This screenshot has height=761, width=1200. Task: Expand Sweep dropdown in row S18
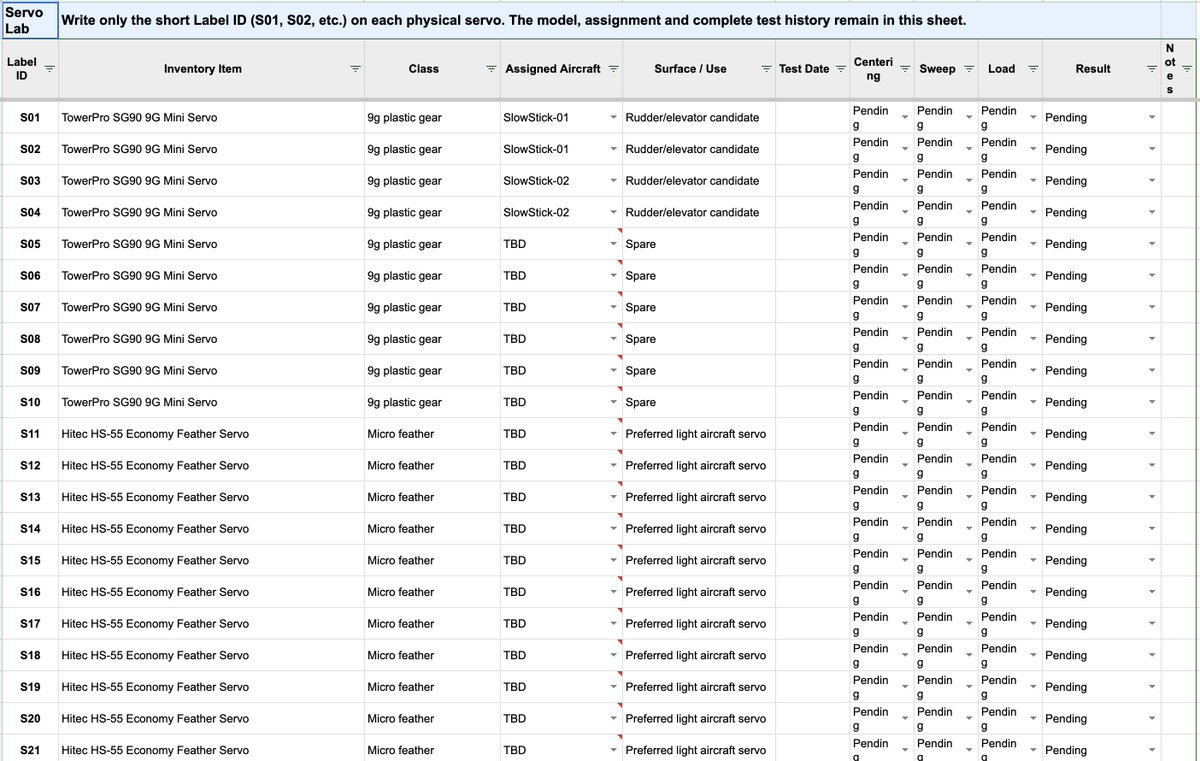pos(968,656)
